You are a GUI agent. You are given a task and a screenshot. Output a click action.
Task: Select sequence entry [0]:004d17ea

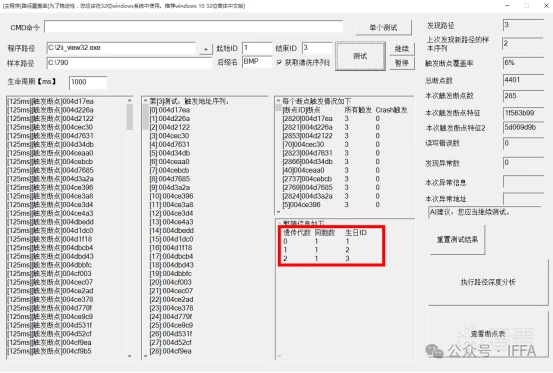[170, 110]
